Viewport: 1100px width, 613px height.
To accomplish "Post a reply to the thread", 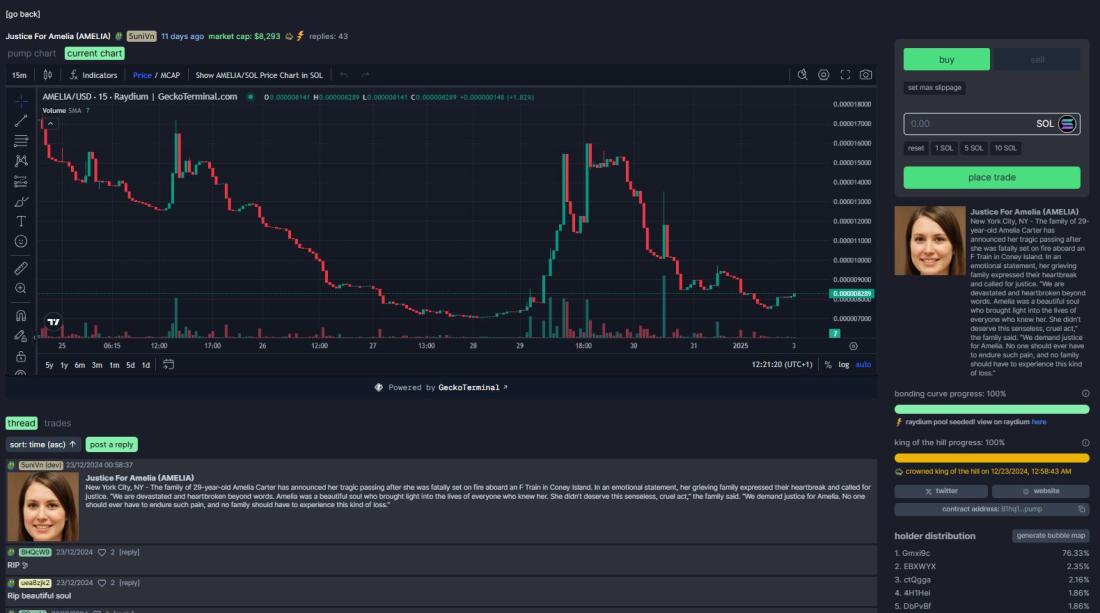I will [112, 445].
